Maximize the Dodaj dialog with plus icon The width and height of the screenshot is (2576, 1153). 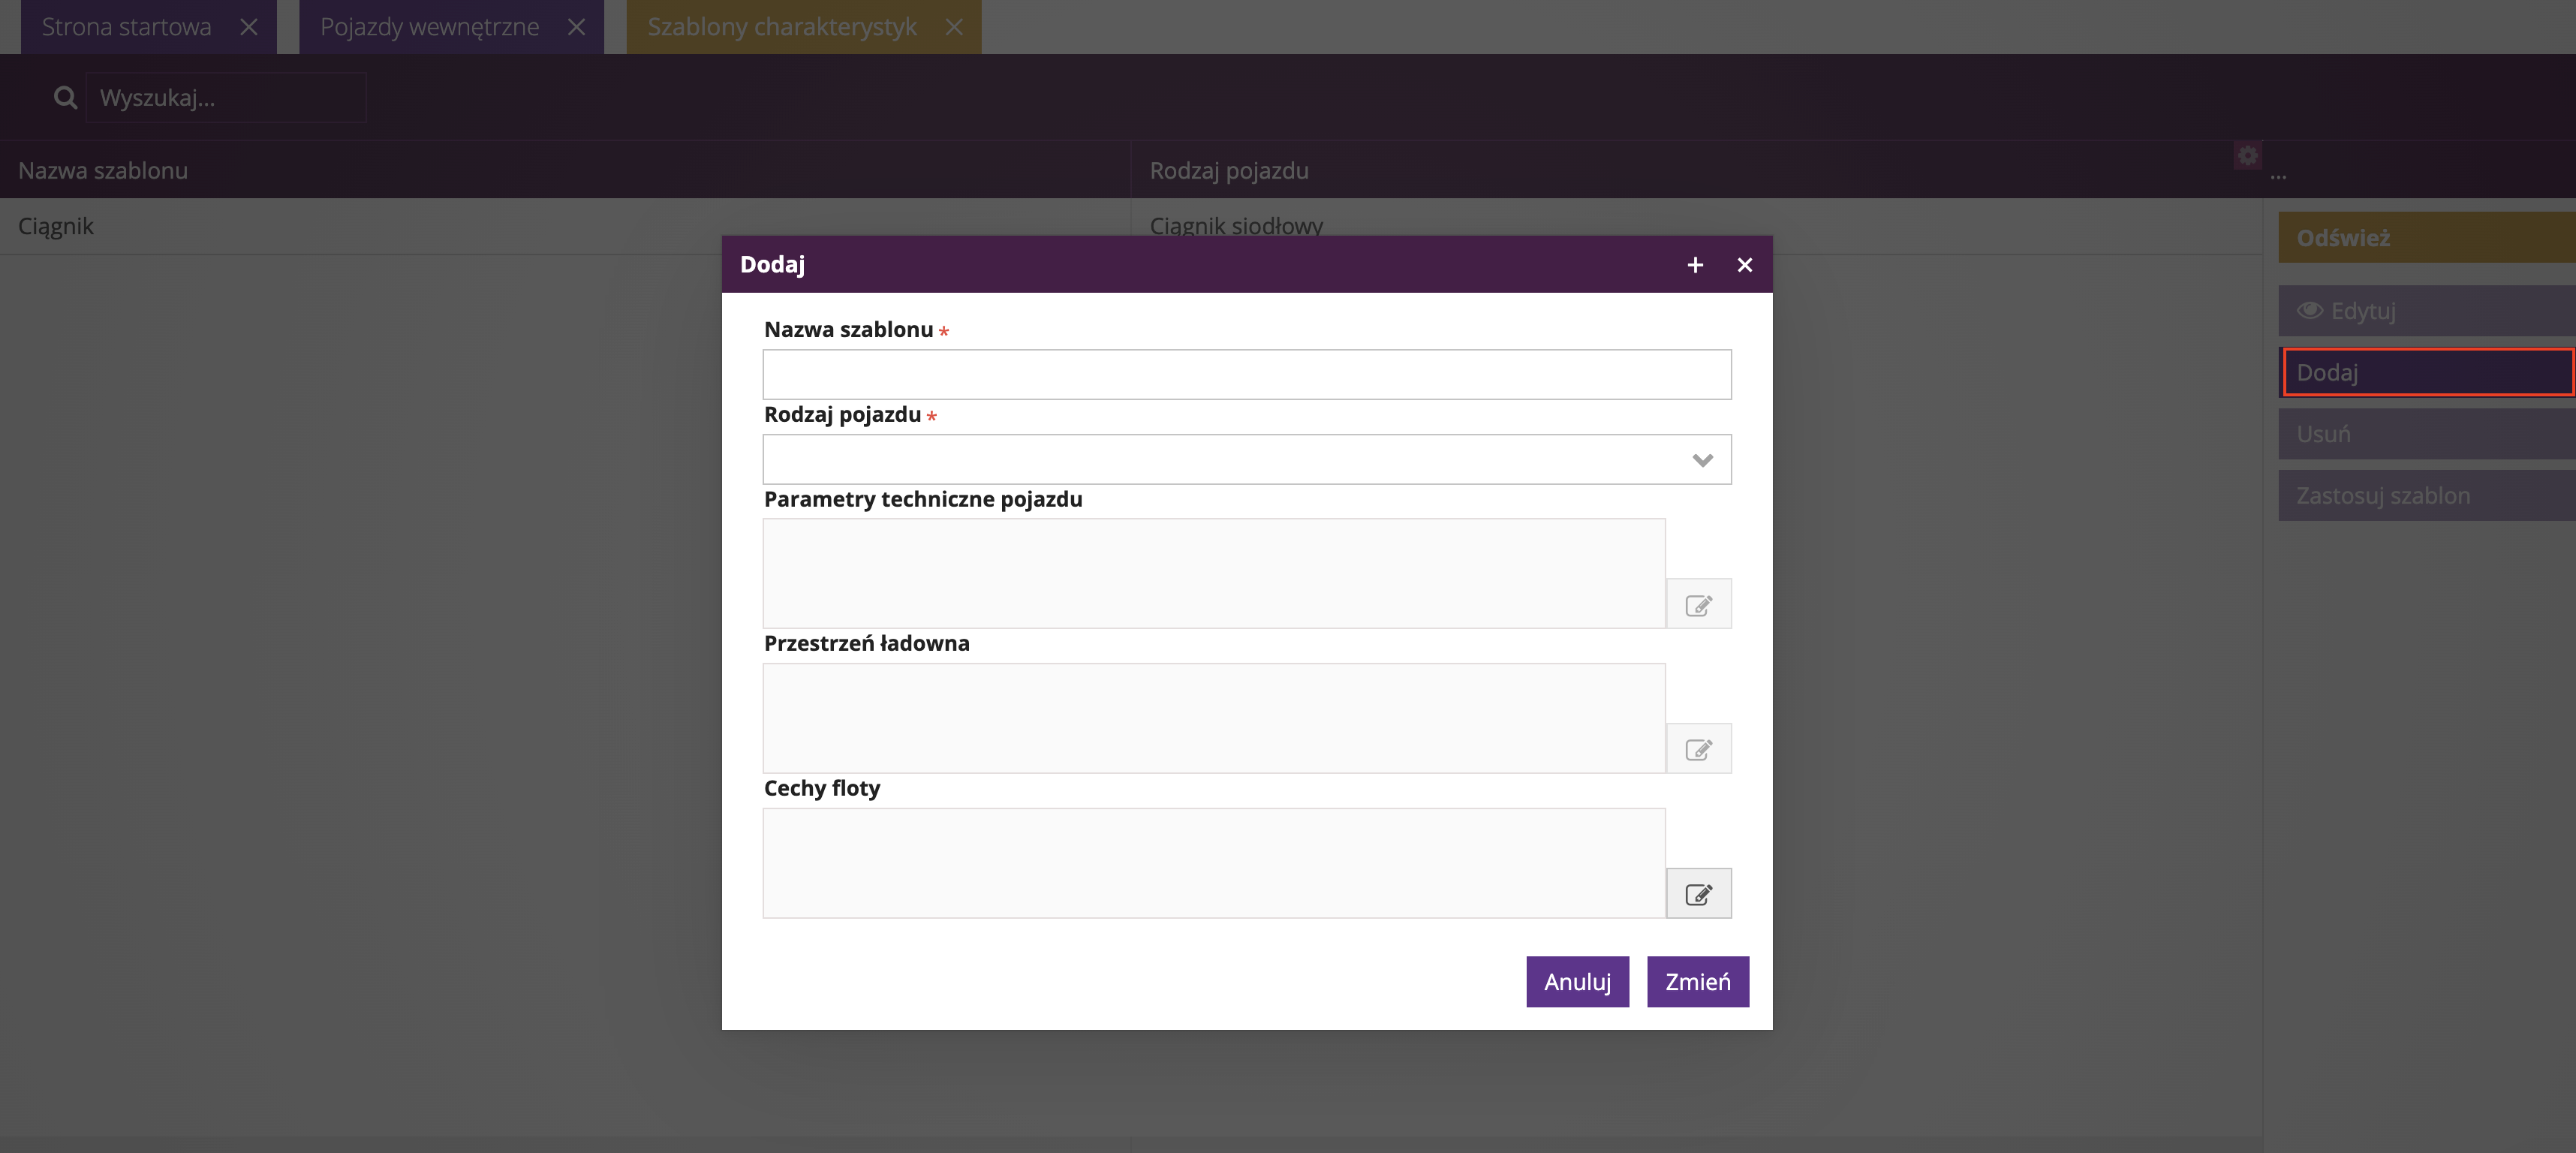[x=1695, y=265]
